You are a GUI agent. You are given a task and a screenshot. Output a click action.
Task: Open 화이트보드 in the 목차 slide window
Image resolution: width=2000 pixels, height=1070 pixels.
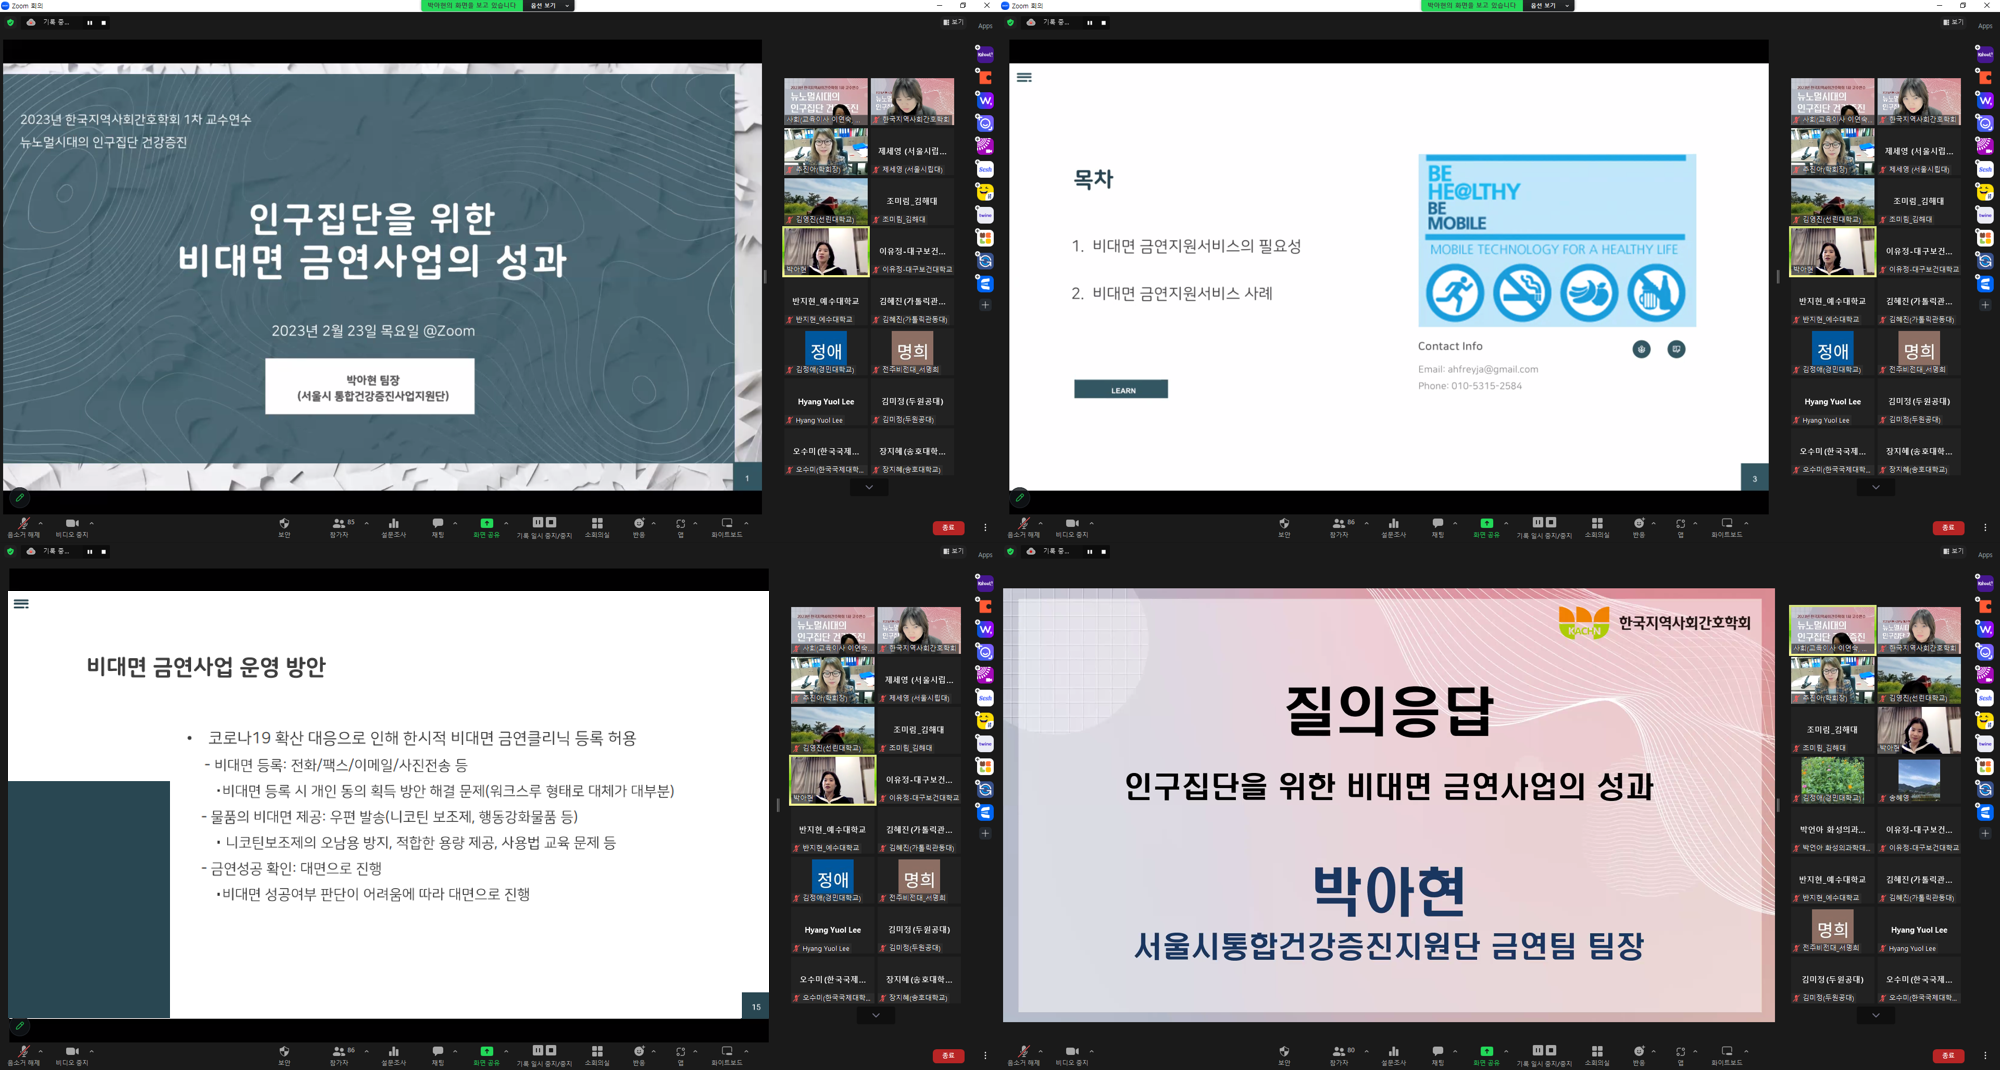tap(1726, 526)
